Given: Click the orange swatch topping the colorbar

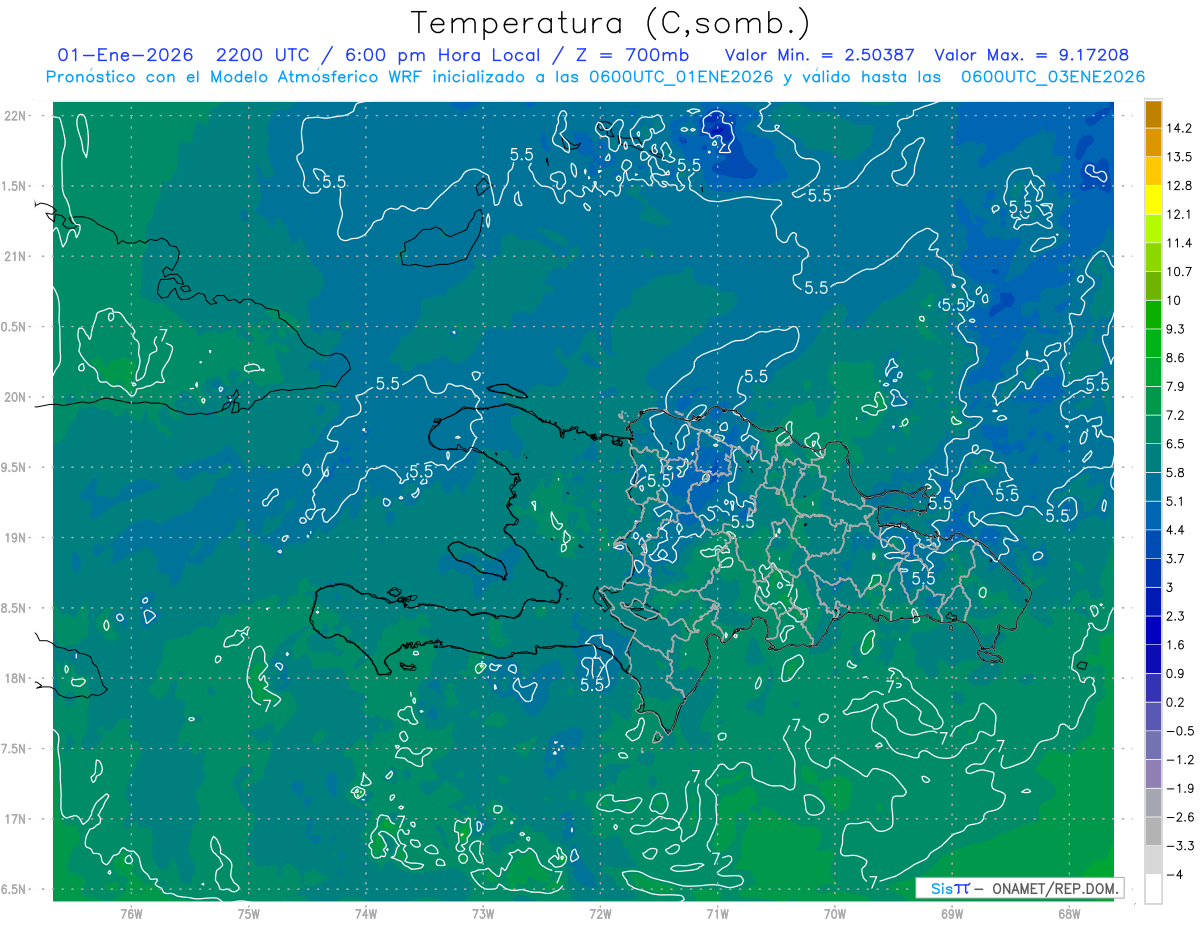Looking at the screenshot, I should pos(1153,115).
